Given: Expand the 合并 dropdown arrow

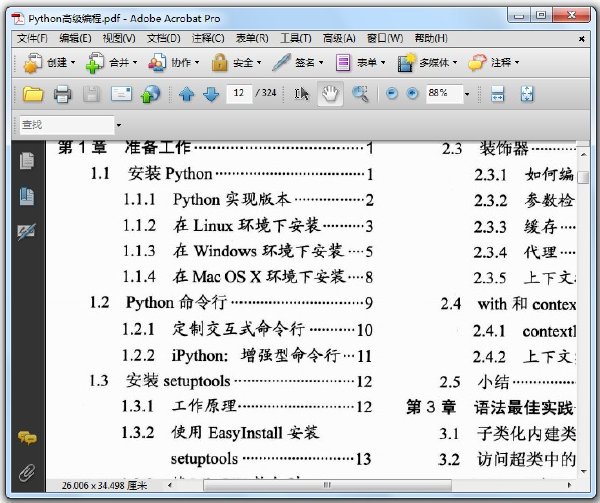Looking at the screenshot, I should (x=135, y=62).
